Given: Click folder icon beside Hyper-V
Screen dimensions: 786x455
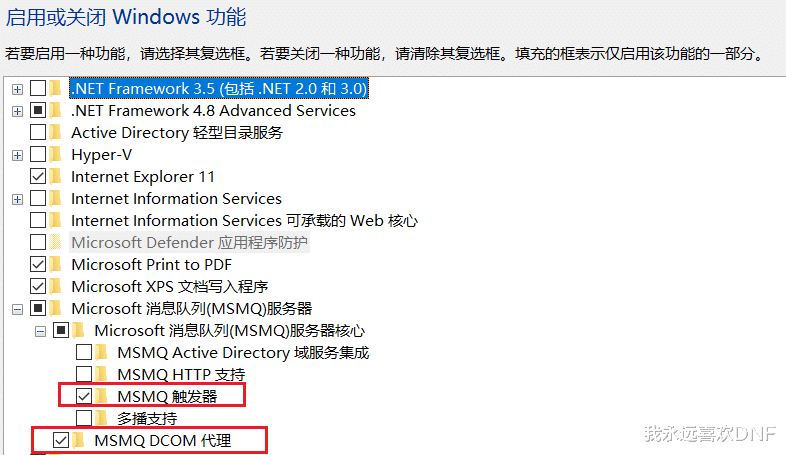Looking at the screenshot, I should [56, 155].
